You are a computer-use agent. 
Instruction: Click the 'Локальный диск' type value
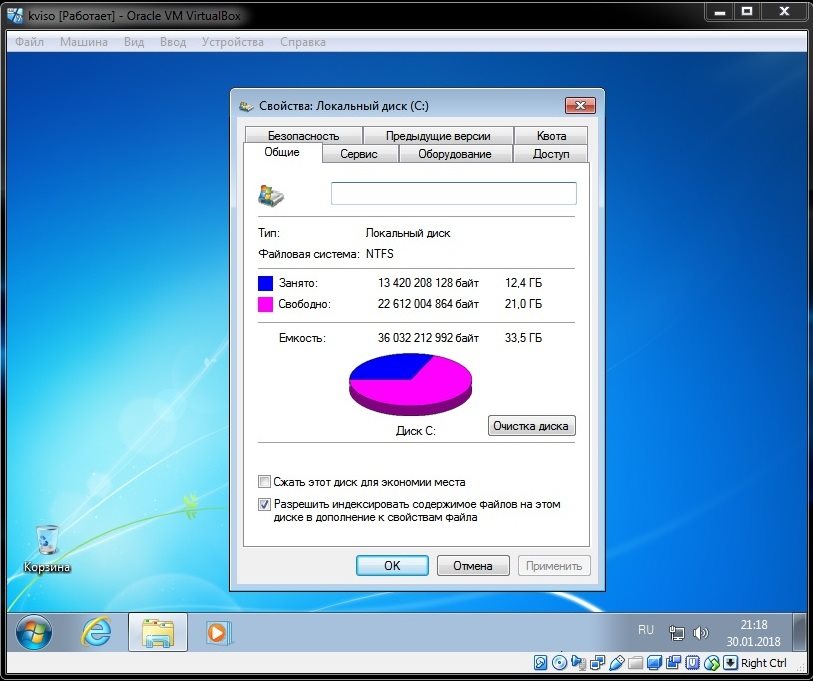tap(408, 233)
